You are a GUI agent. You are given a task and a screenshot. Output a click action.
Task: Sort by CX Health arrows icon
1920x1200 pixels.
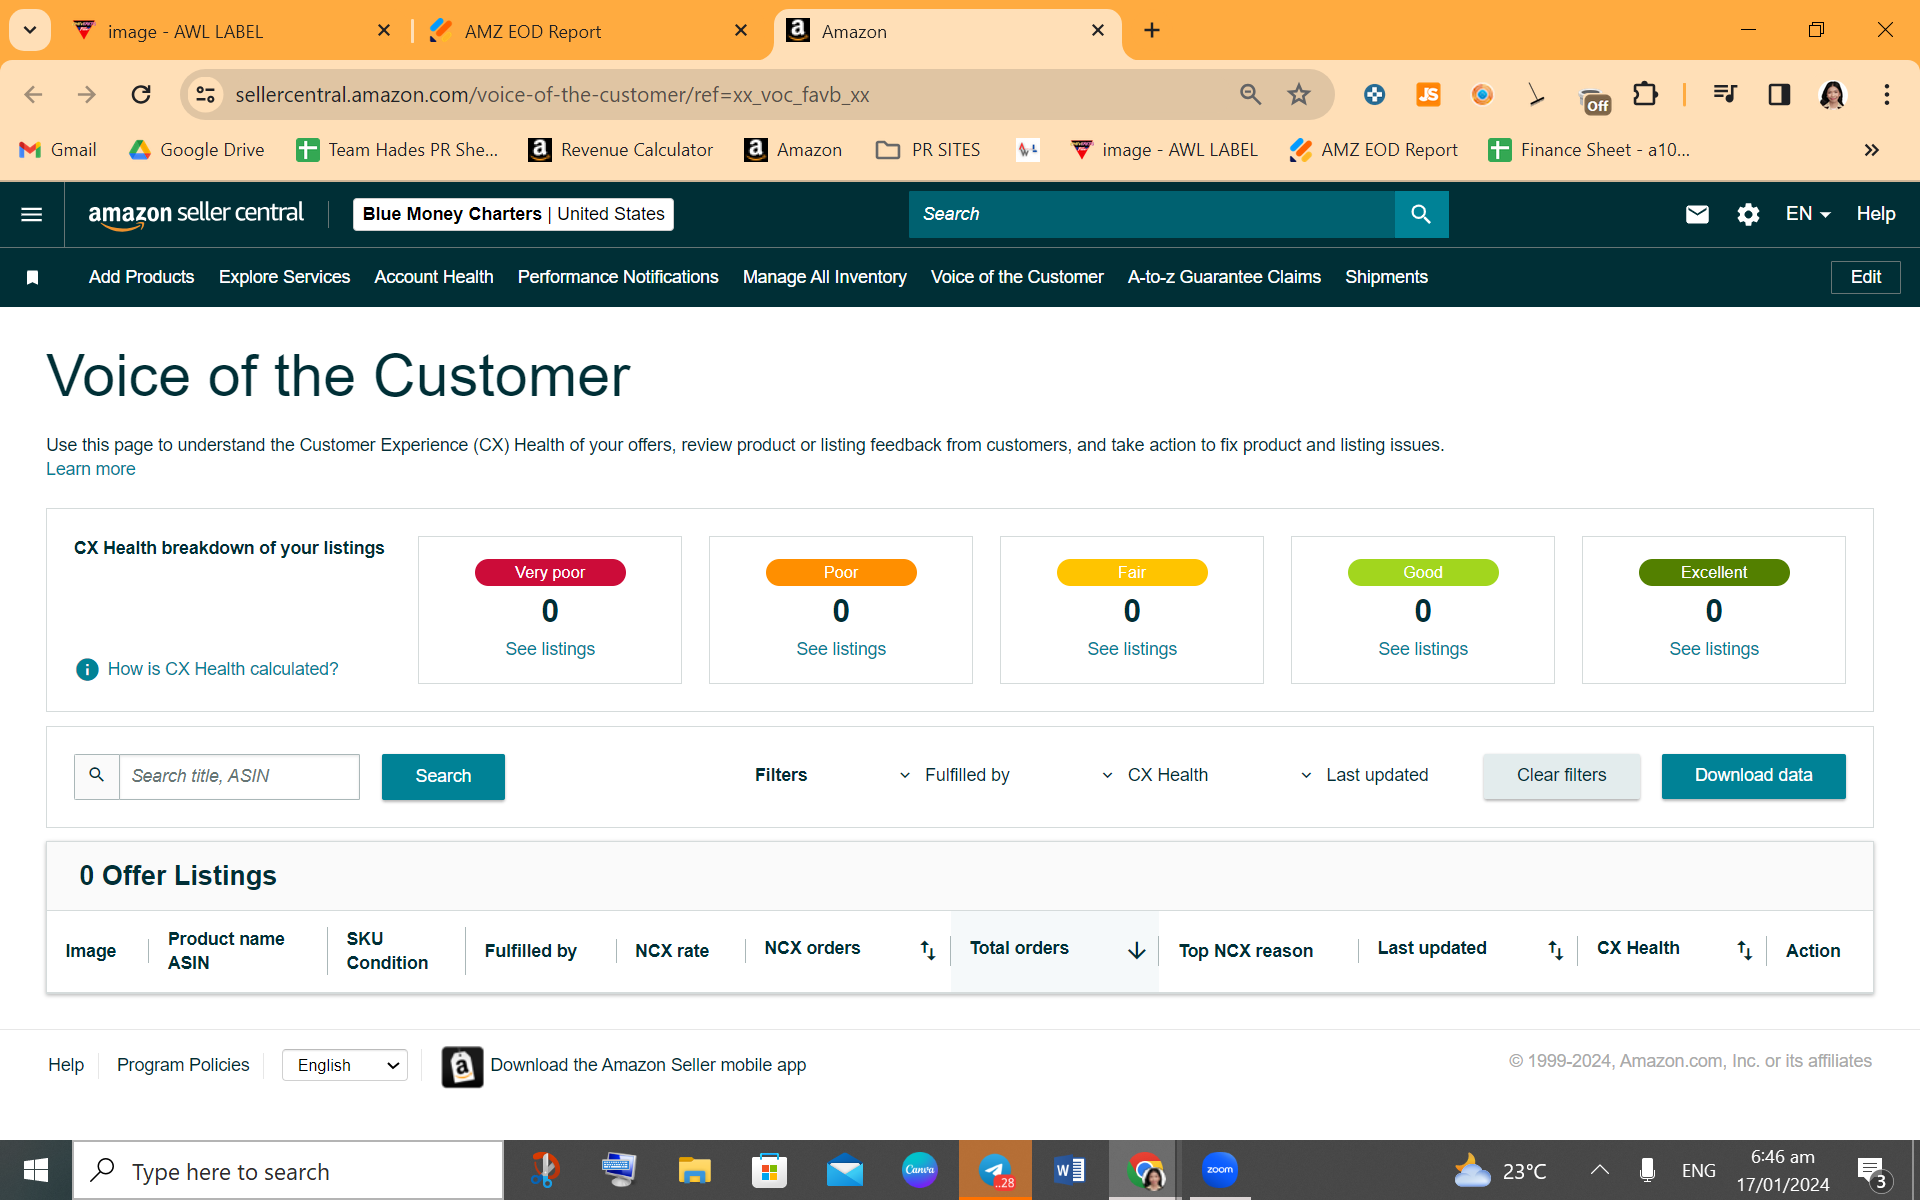1744,950
